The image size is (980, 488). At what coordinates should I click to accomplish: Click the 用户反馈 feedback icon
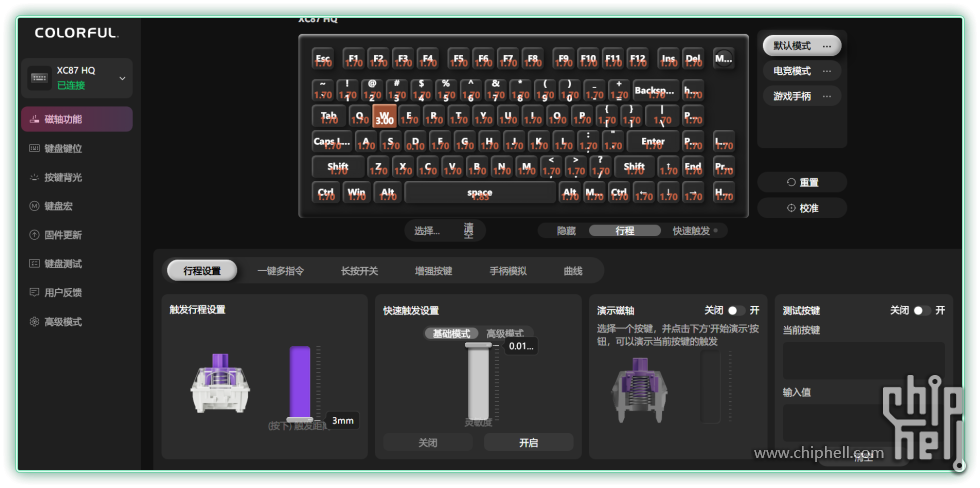pyautogui.click(x=34, y=292)
